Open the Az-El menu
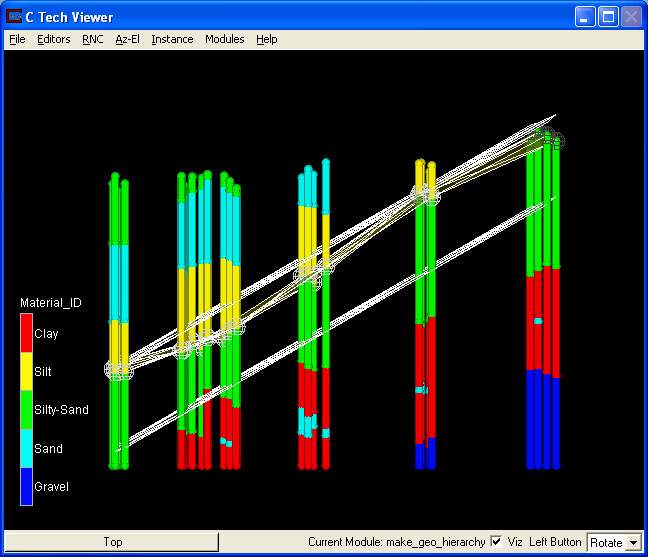 tap(127, 39)
